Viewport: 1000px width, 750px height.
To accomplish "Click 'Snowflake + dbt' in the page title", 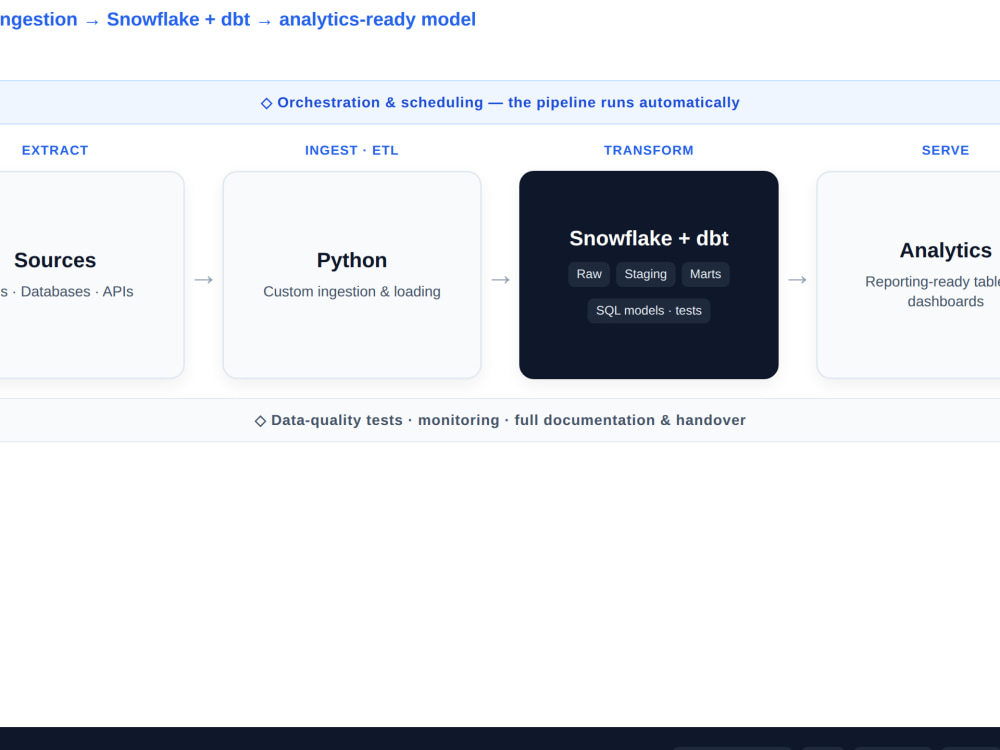I will click(x=178, y=20).
